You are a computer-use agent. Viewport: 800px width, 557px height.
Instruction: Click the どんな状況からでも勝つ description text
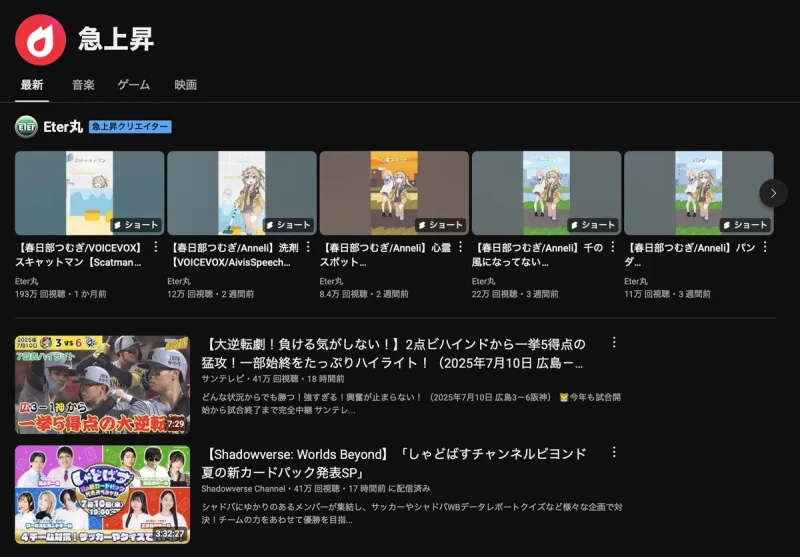point(411,403)
